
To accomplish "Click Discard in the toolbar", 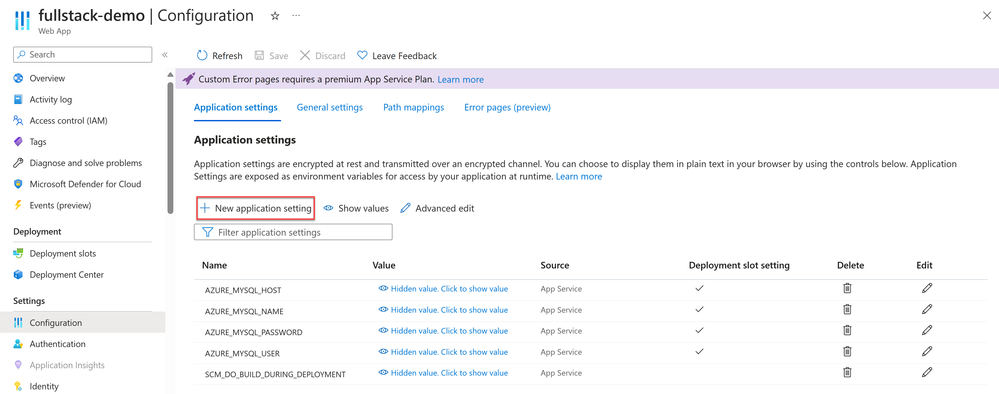I will tap(322, 55).
